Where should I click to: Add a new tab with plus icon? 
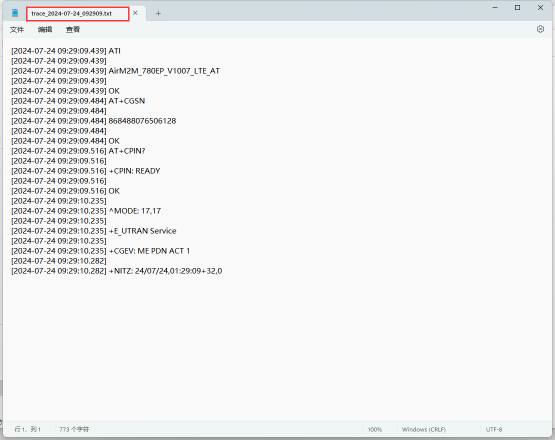tap(158, 13)
